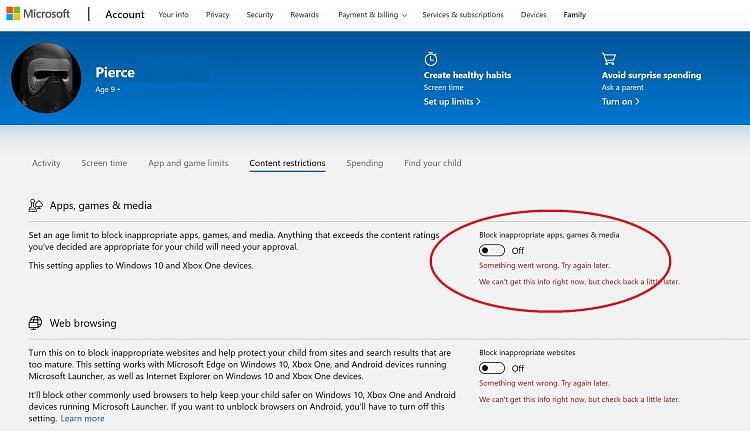Click the Create healthy habits heading
This screenshot has height=431, width=750.
(x=467, y=75)
